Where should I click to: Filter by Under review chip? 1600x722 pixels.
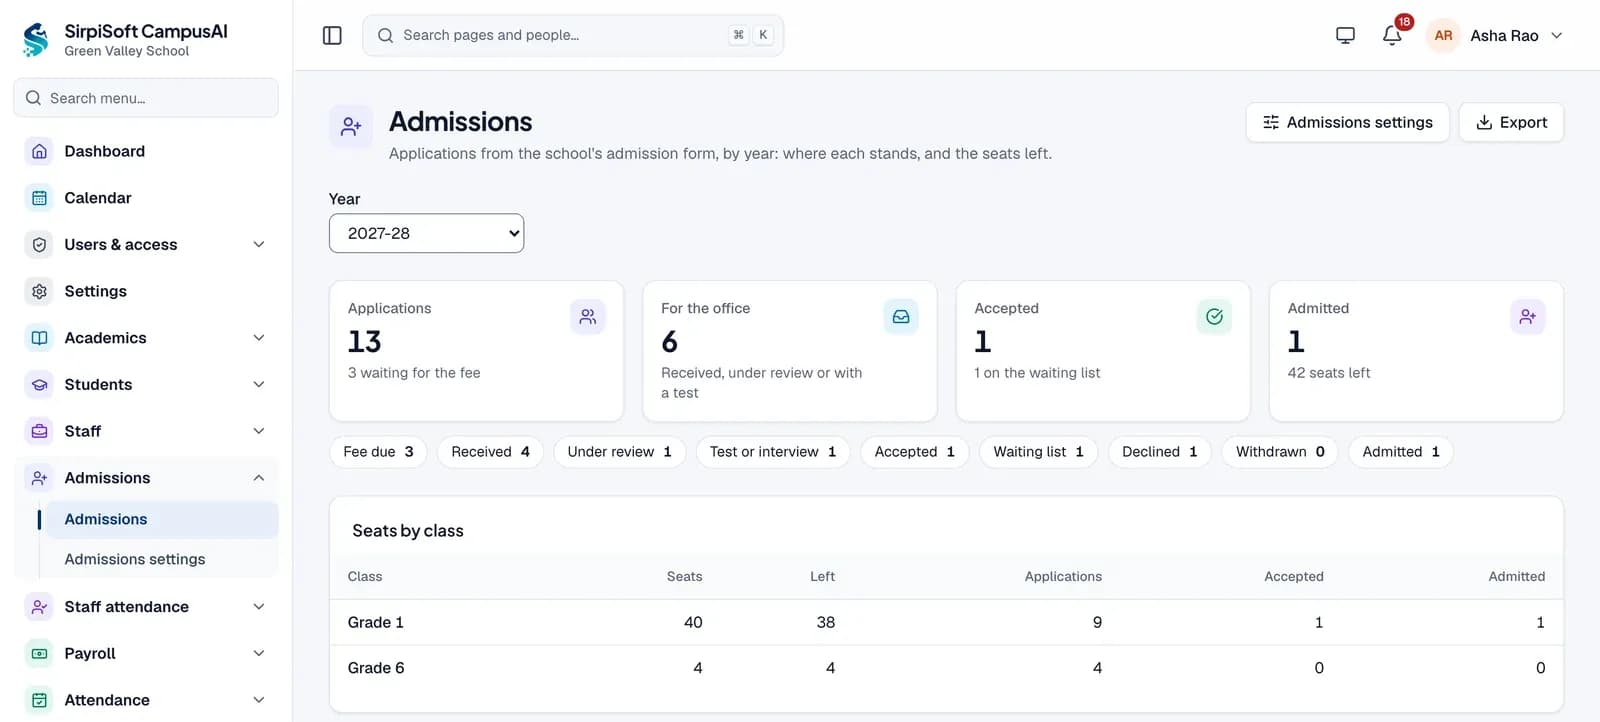click(619, 452)
